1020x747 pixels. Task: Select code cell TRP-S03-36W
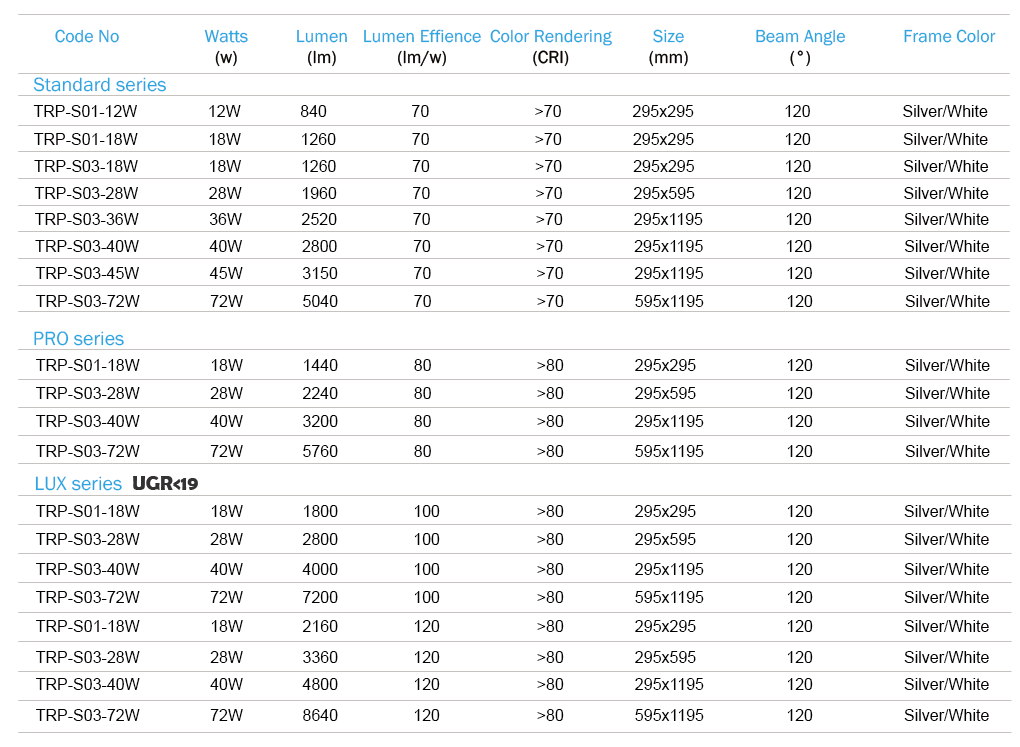tap(87, 219)
